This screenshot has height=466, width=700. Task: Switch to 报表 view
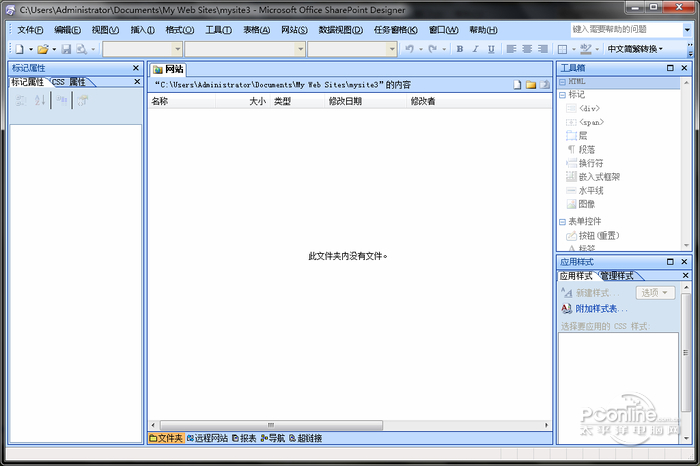244,438
